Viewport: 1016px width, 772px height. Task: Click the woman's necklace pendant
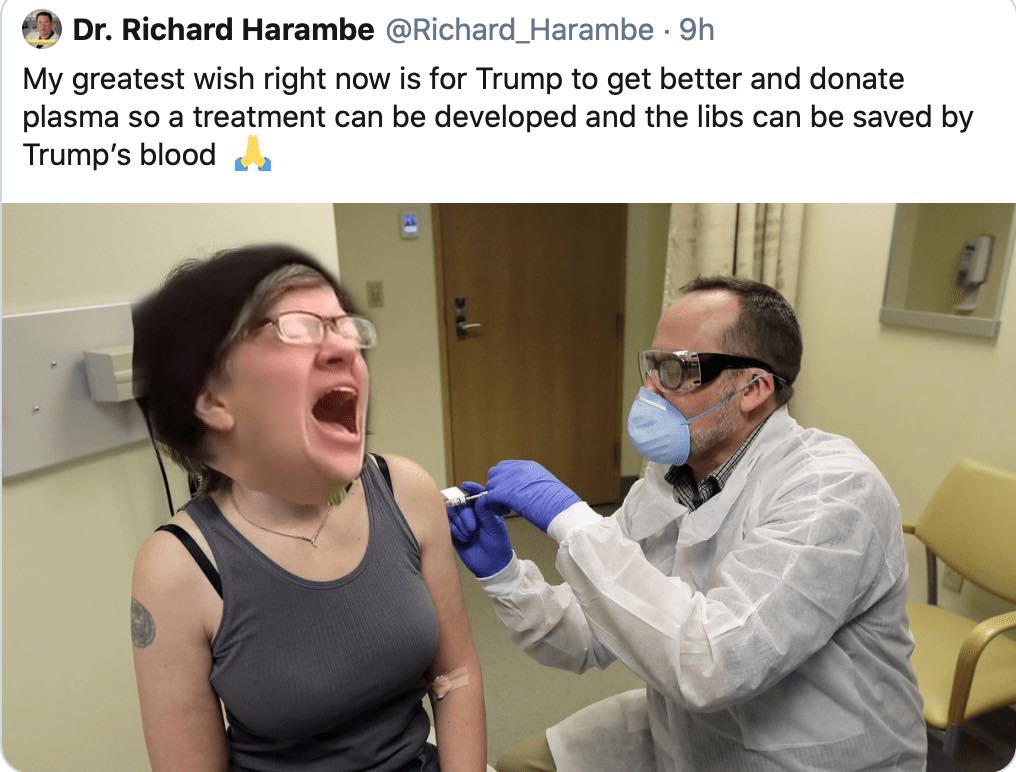click(x=314, y=540)
